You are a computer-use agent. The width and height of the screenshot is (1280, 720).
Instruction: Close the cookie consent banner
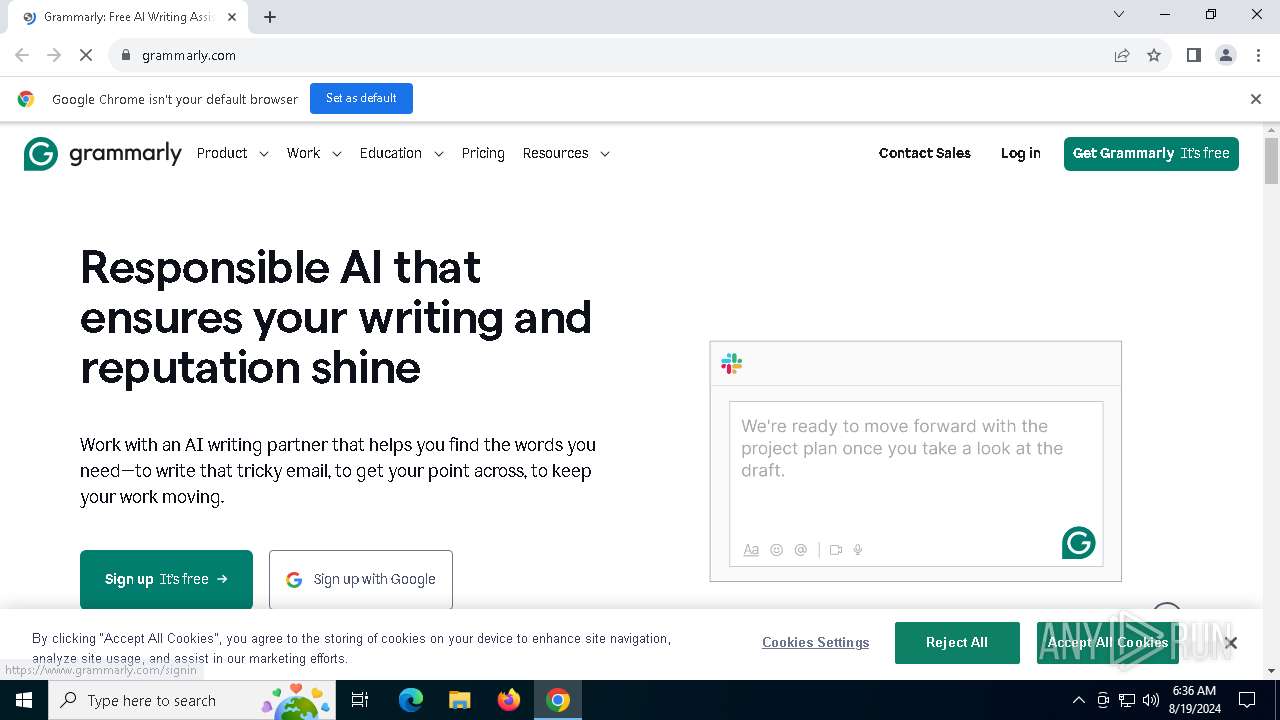point(1231,643)
